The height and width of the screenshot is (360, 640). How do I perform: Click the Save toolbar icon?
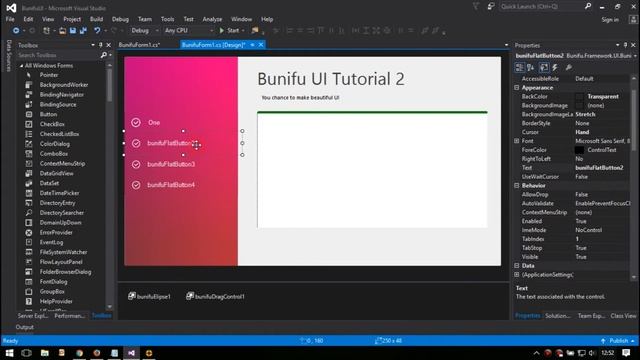pos(73,31)
